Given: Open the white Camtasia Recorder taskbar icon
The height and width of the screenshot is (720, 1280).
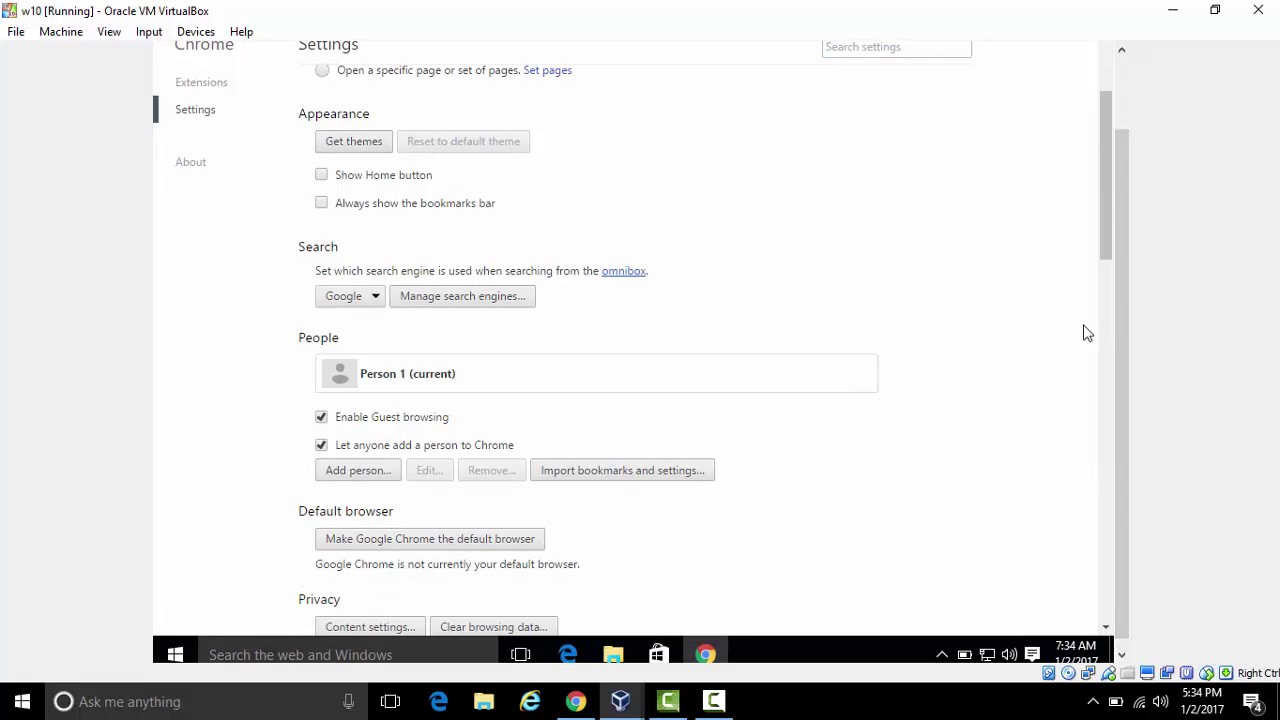Looking at the screenshot, I should tap(714, 702).
